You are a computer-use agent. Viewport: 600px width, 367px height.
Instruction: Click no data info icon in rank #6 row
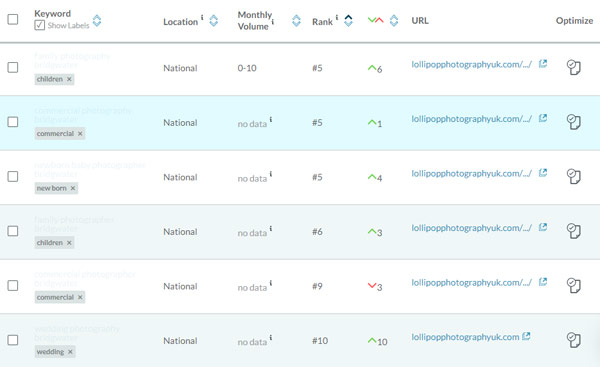[271, 228]
